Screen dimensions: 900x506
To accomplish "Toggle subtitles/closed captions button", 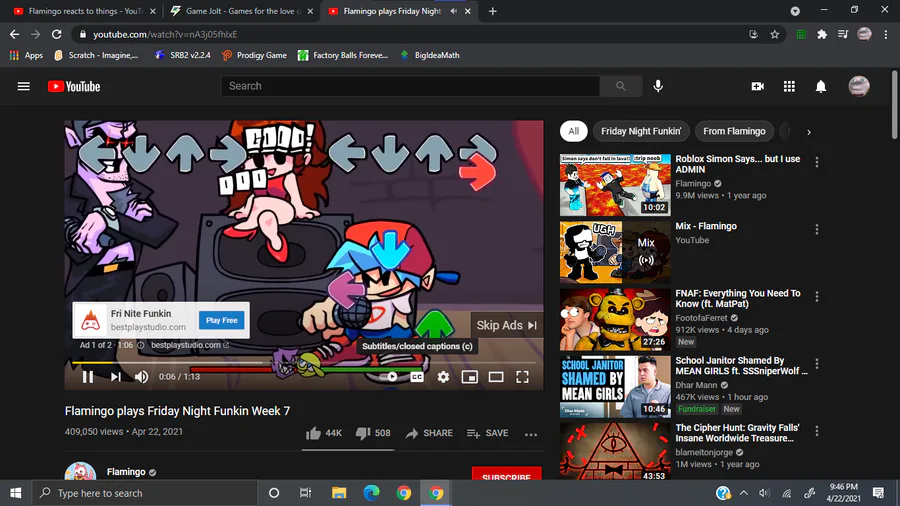I will 417,377.
